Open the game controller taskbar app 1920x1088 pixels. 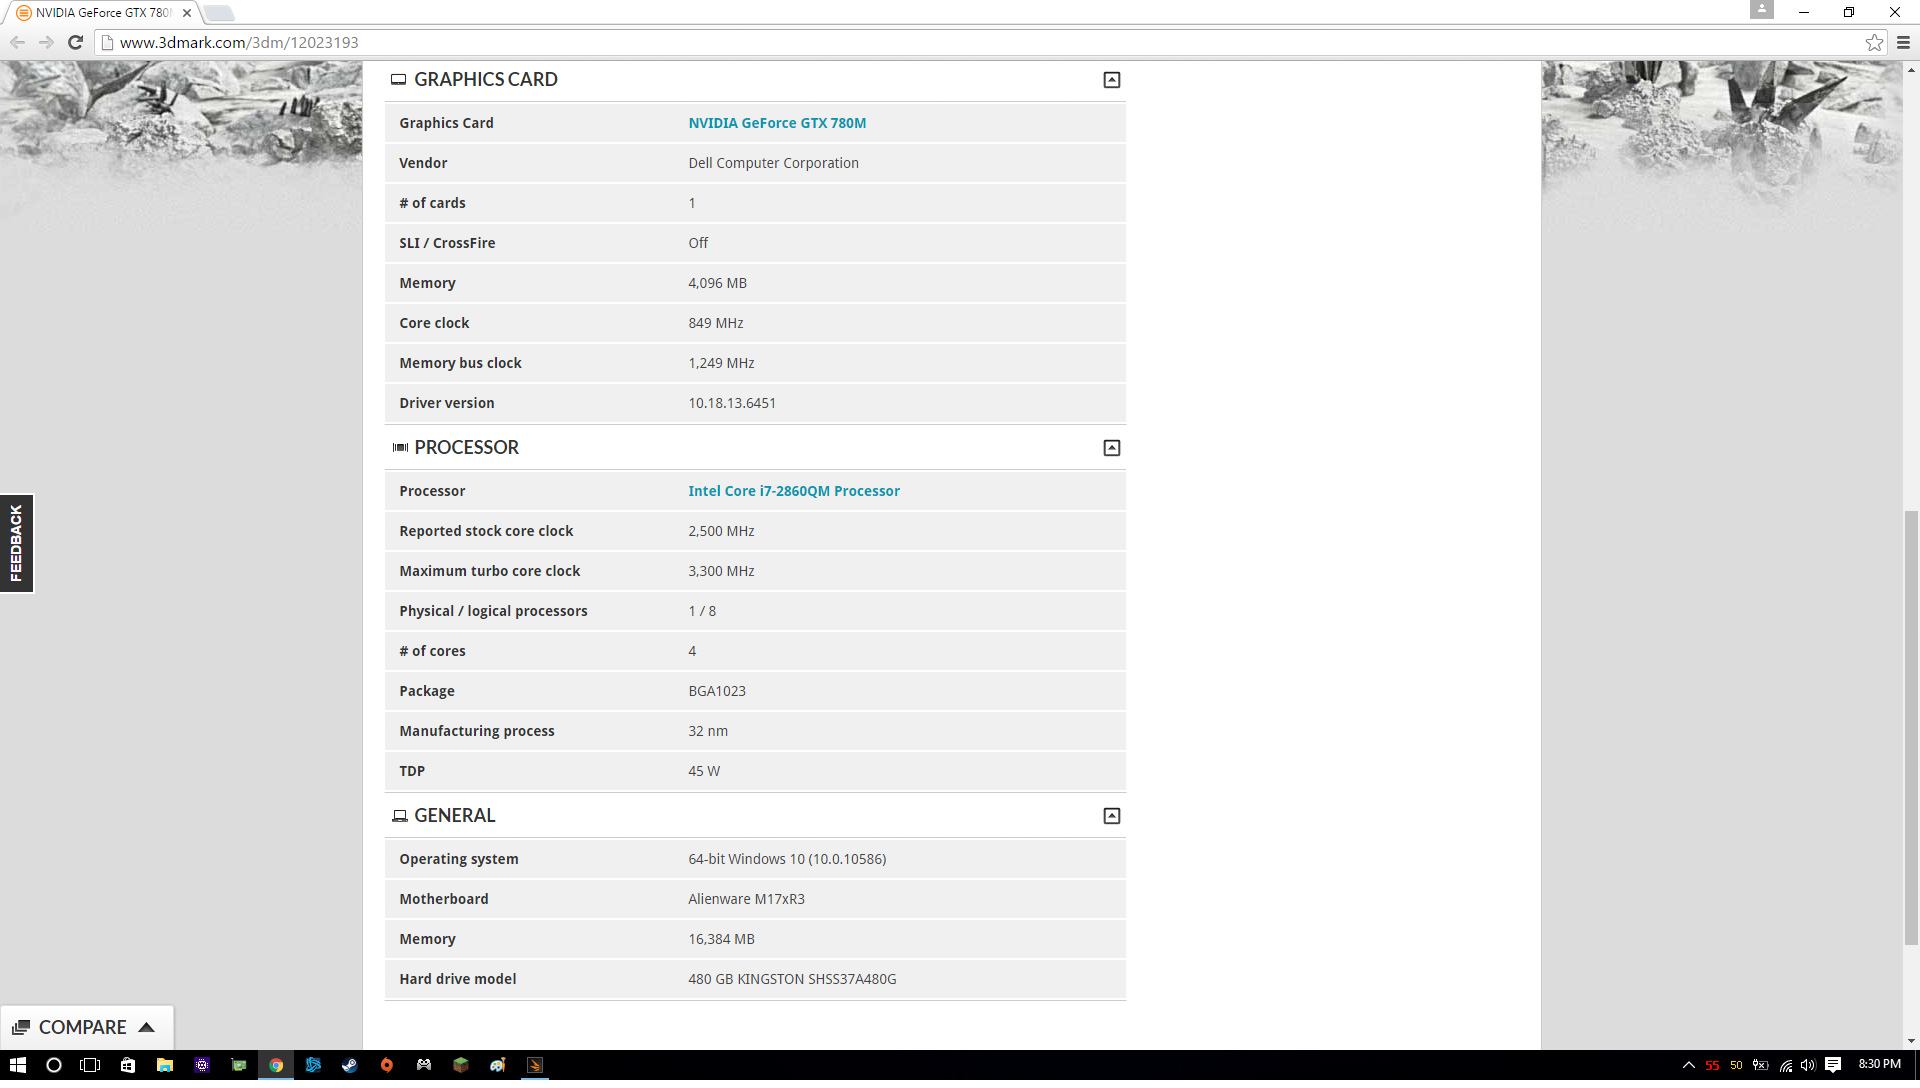(x=424, y=1065)
